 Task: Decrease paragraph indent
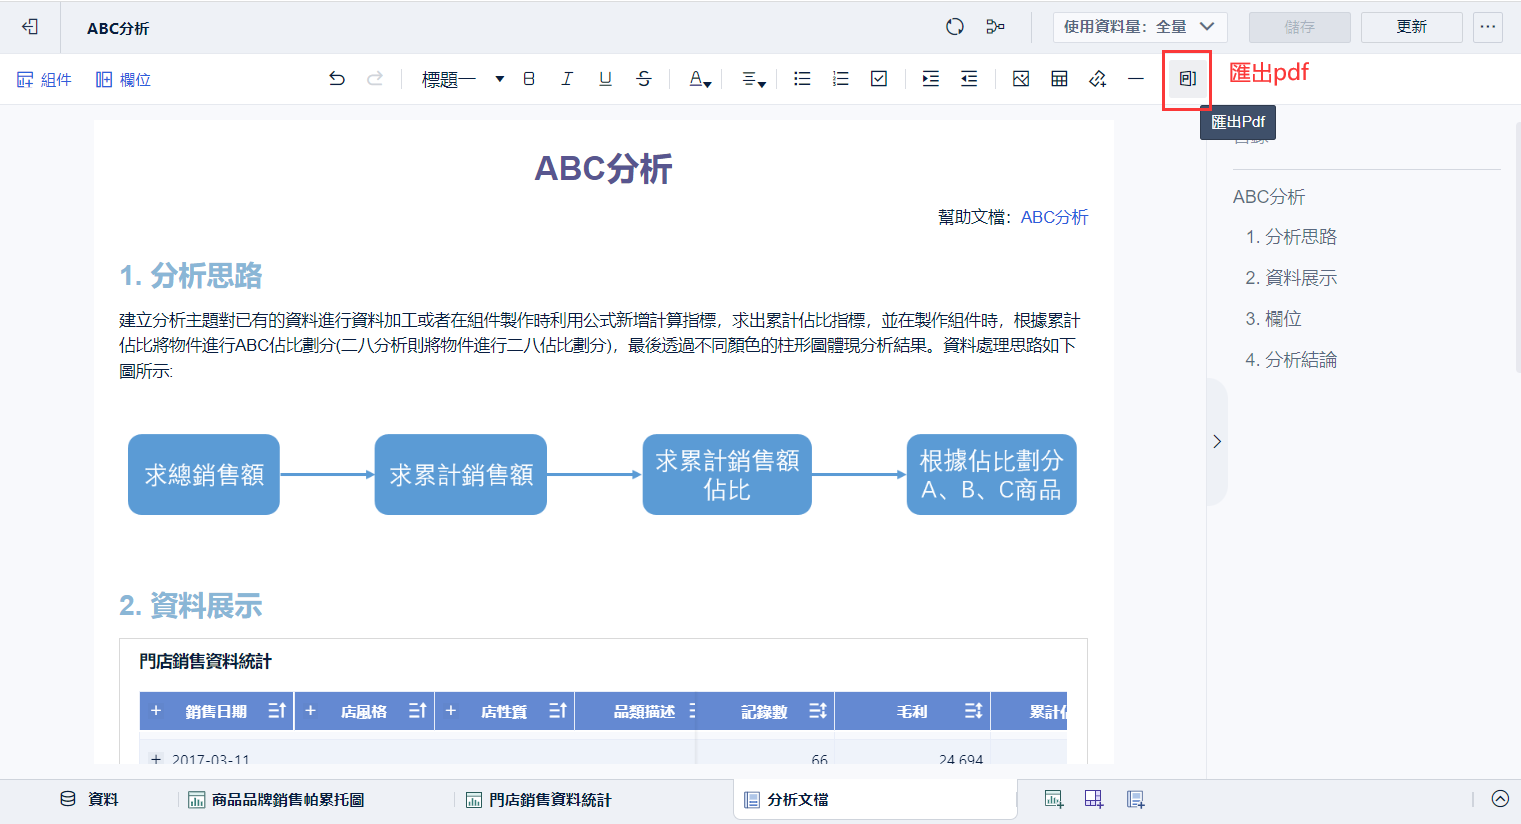coord(969,79)
